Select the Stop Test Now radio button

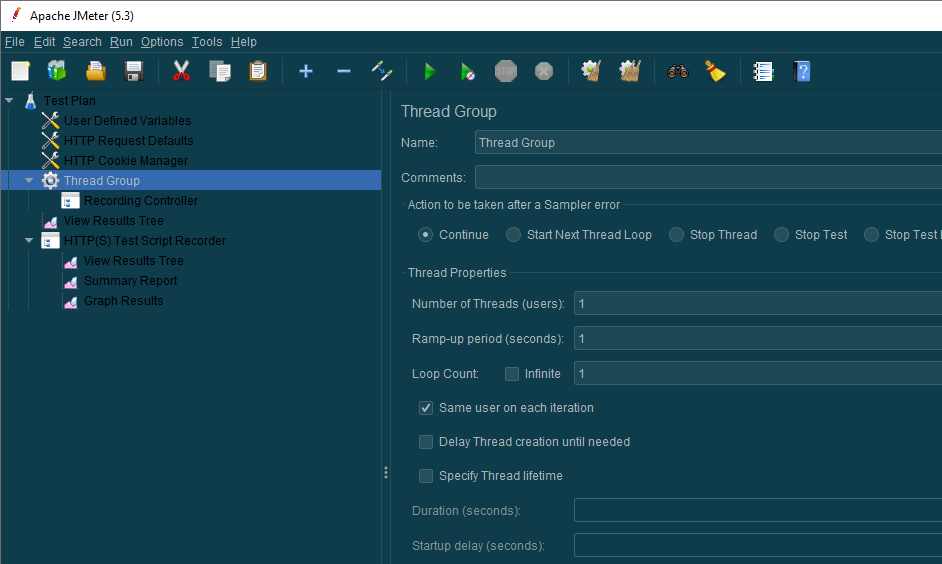(871, 234)
